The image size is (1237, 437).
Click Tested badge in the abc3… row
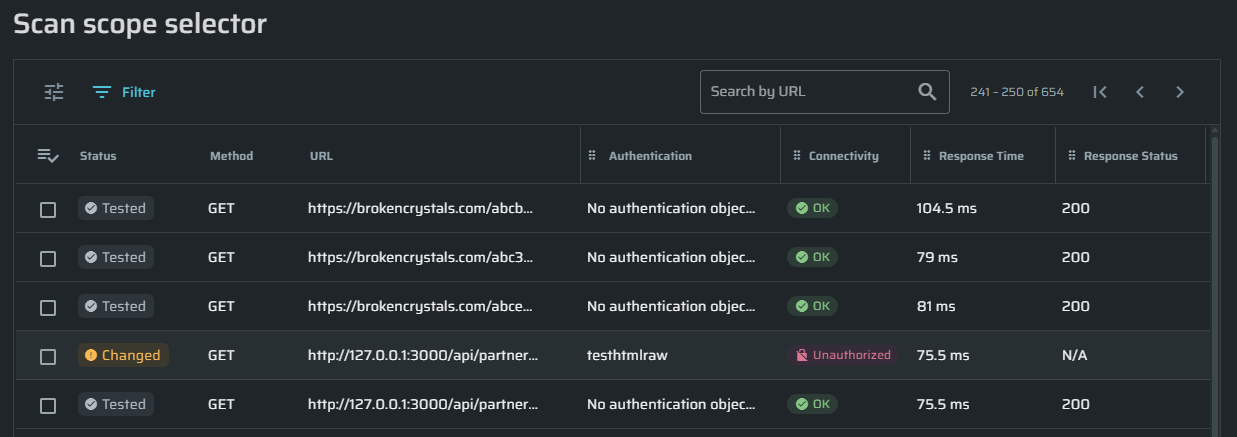[x=116, y=257]
